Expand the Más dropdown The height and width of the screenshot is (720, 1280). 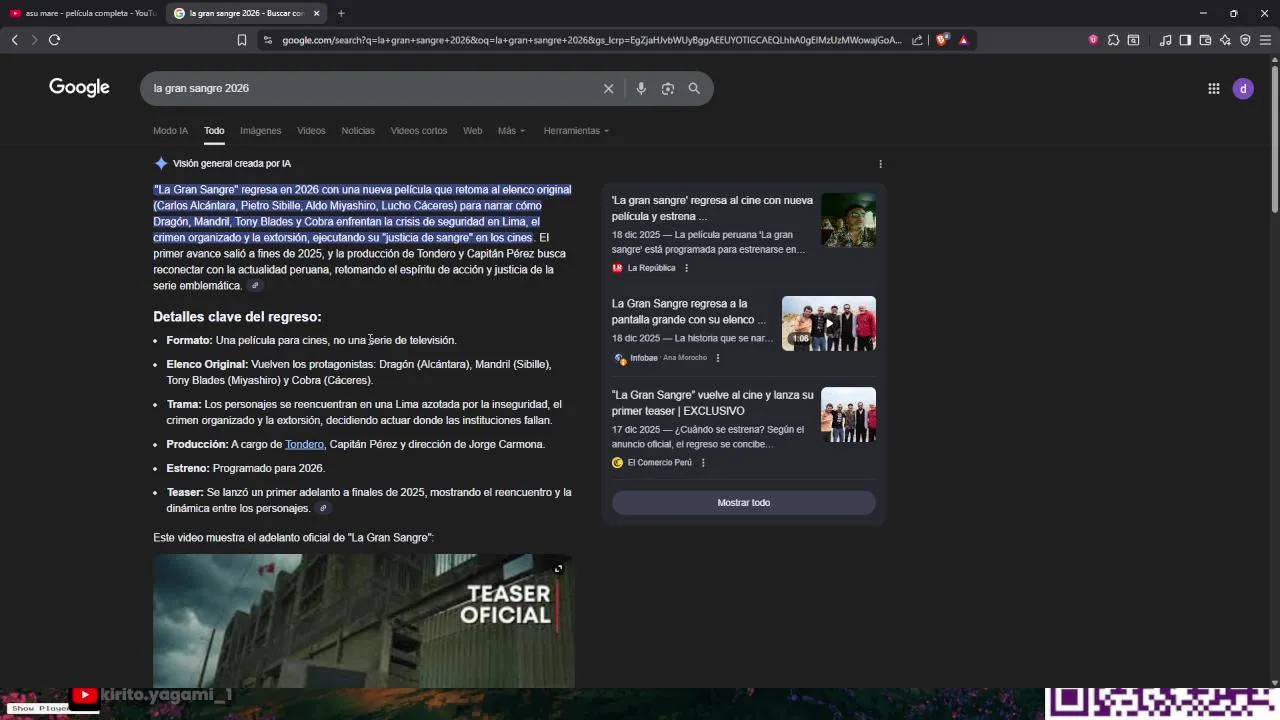tap(511, 131)
